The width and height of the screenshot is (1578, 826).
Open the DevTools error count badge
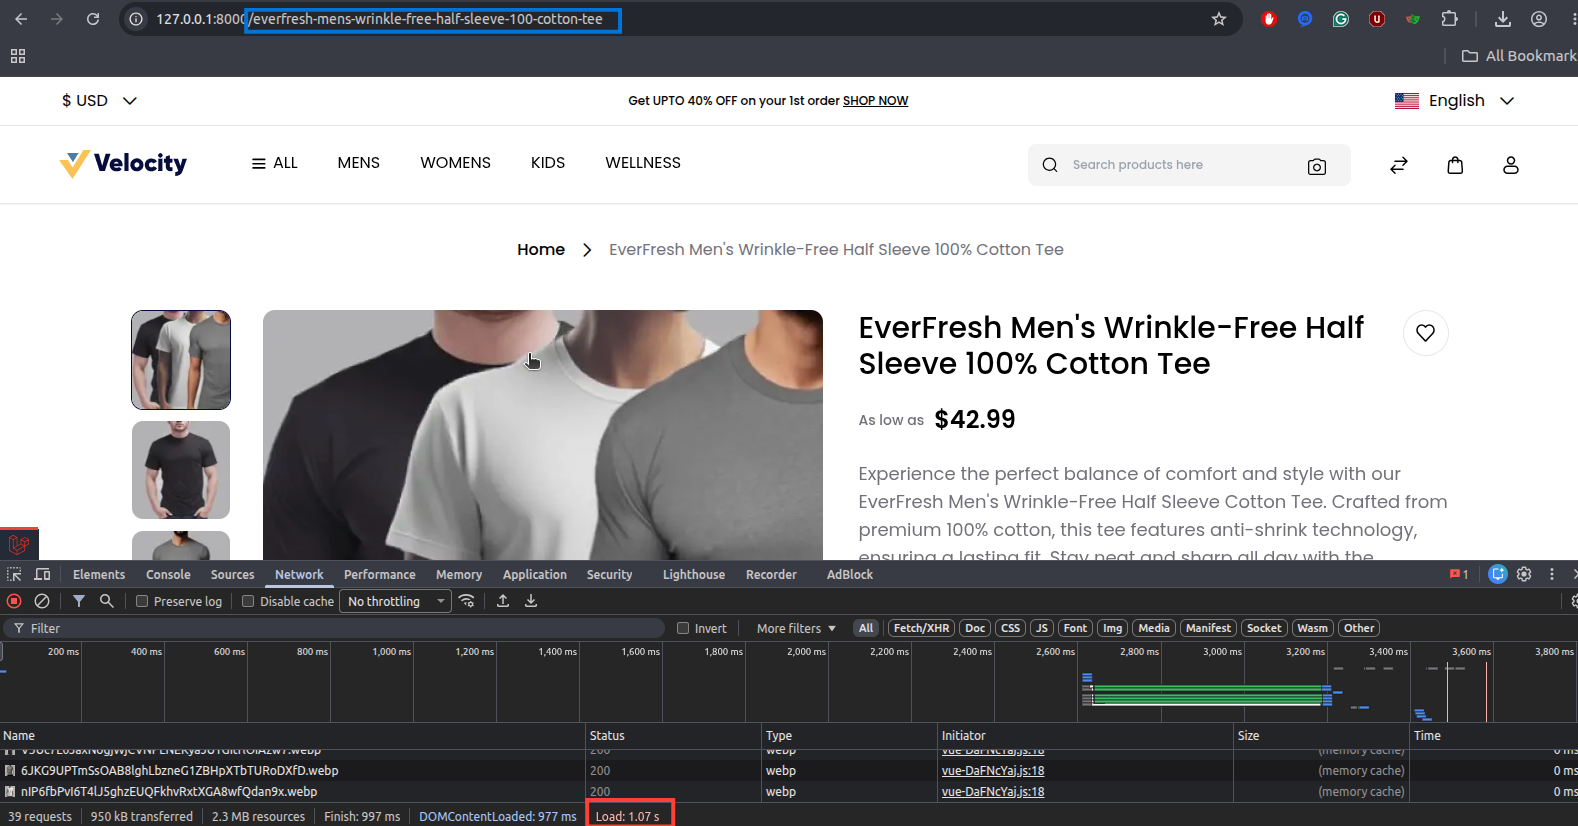point(1459,574)
